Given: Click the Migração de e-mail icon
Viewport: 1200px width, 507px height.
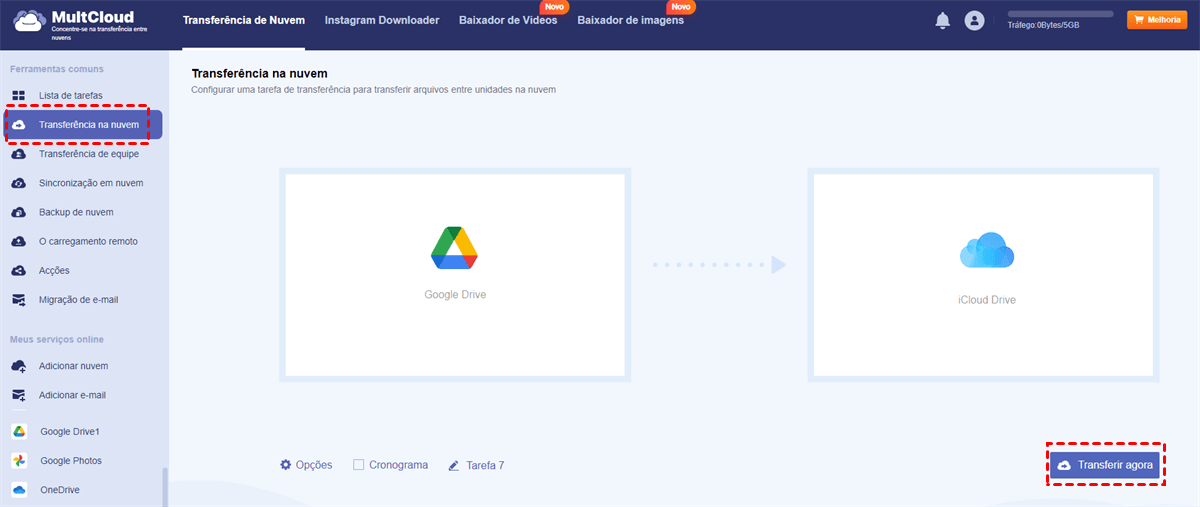Looking at the screenshot, I should 18,299.
